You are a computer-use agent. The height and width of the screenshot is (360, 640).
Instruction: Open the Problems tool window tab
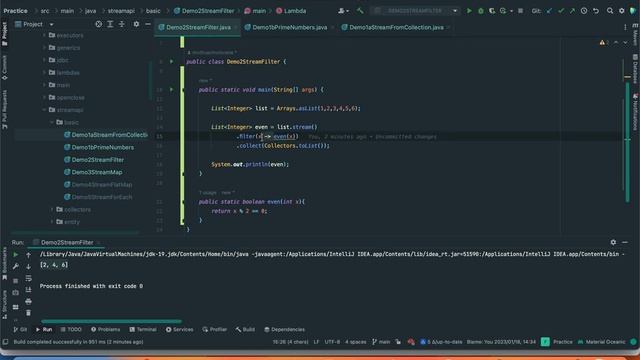tap(106, 329)
